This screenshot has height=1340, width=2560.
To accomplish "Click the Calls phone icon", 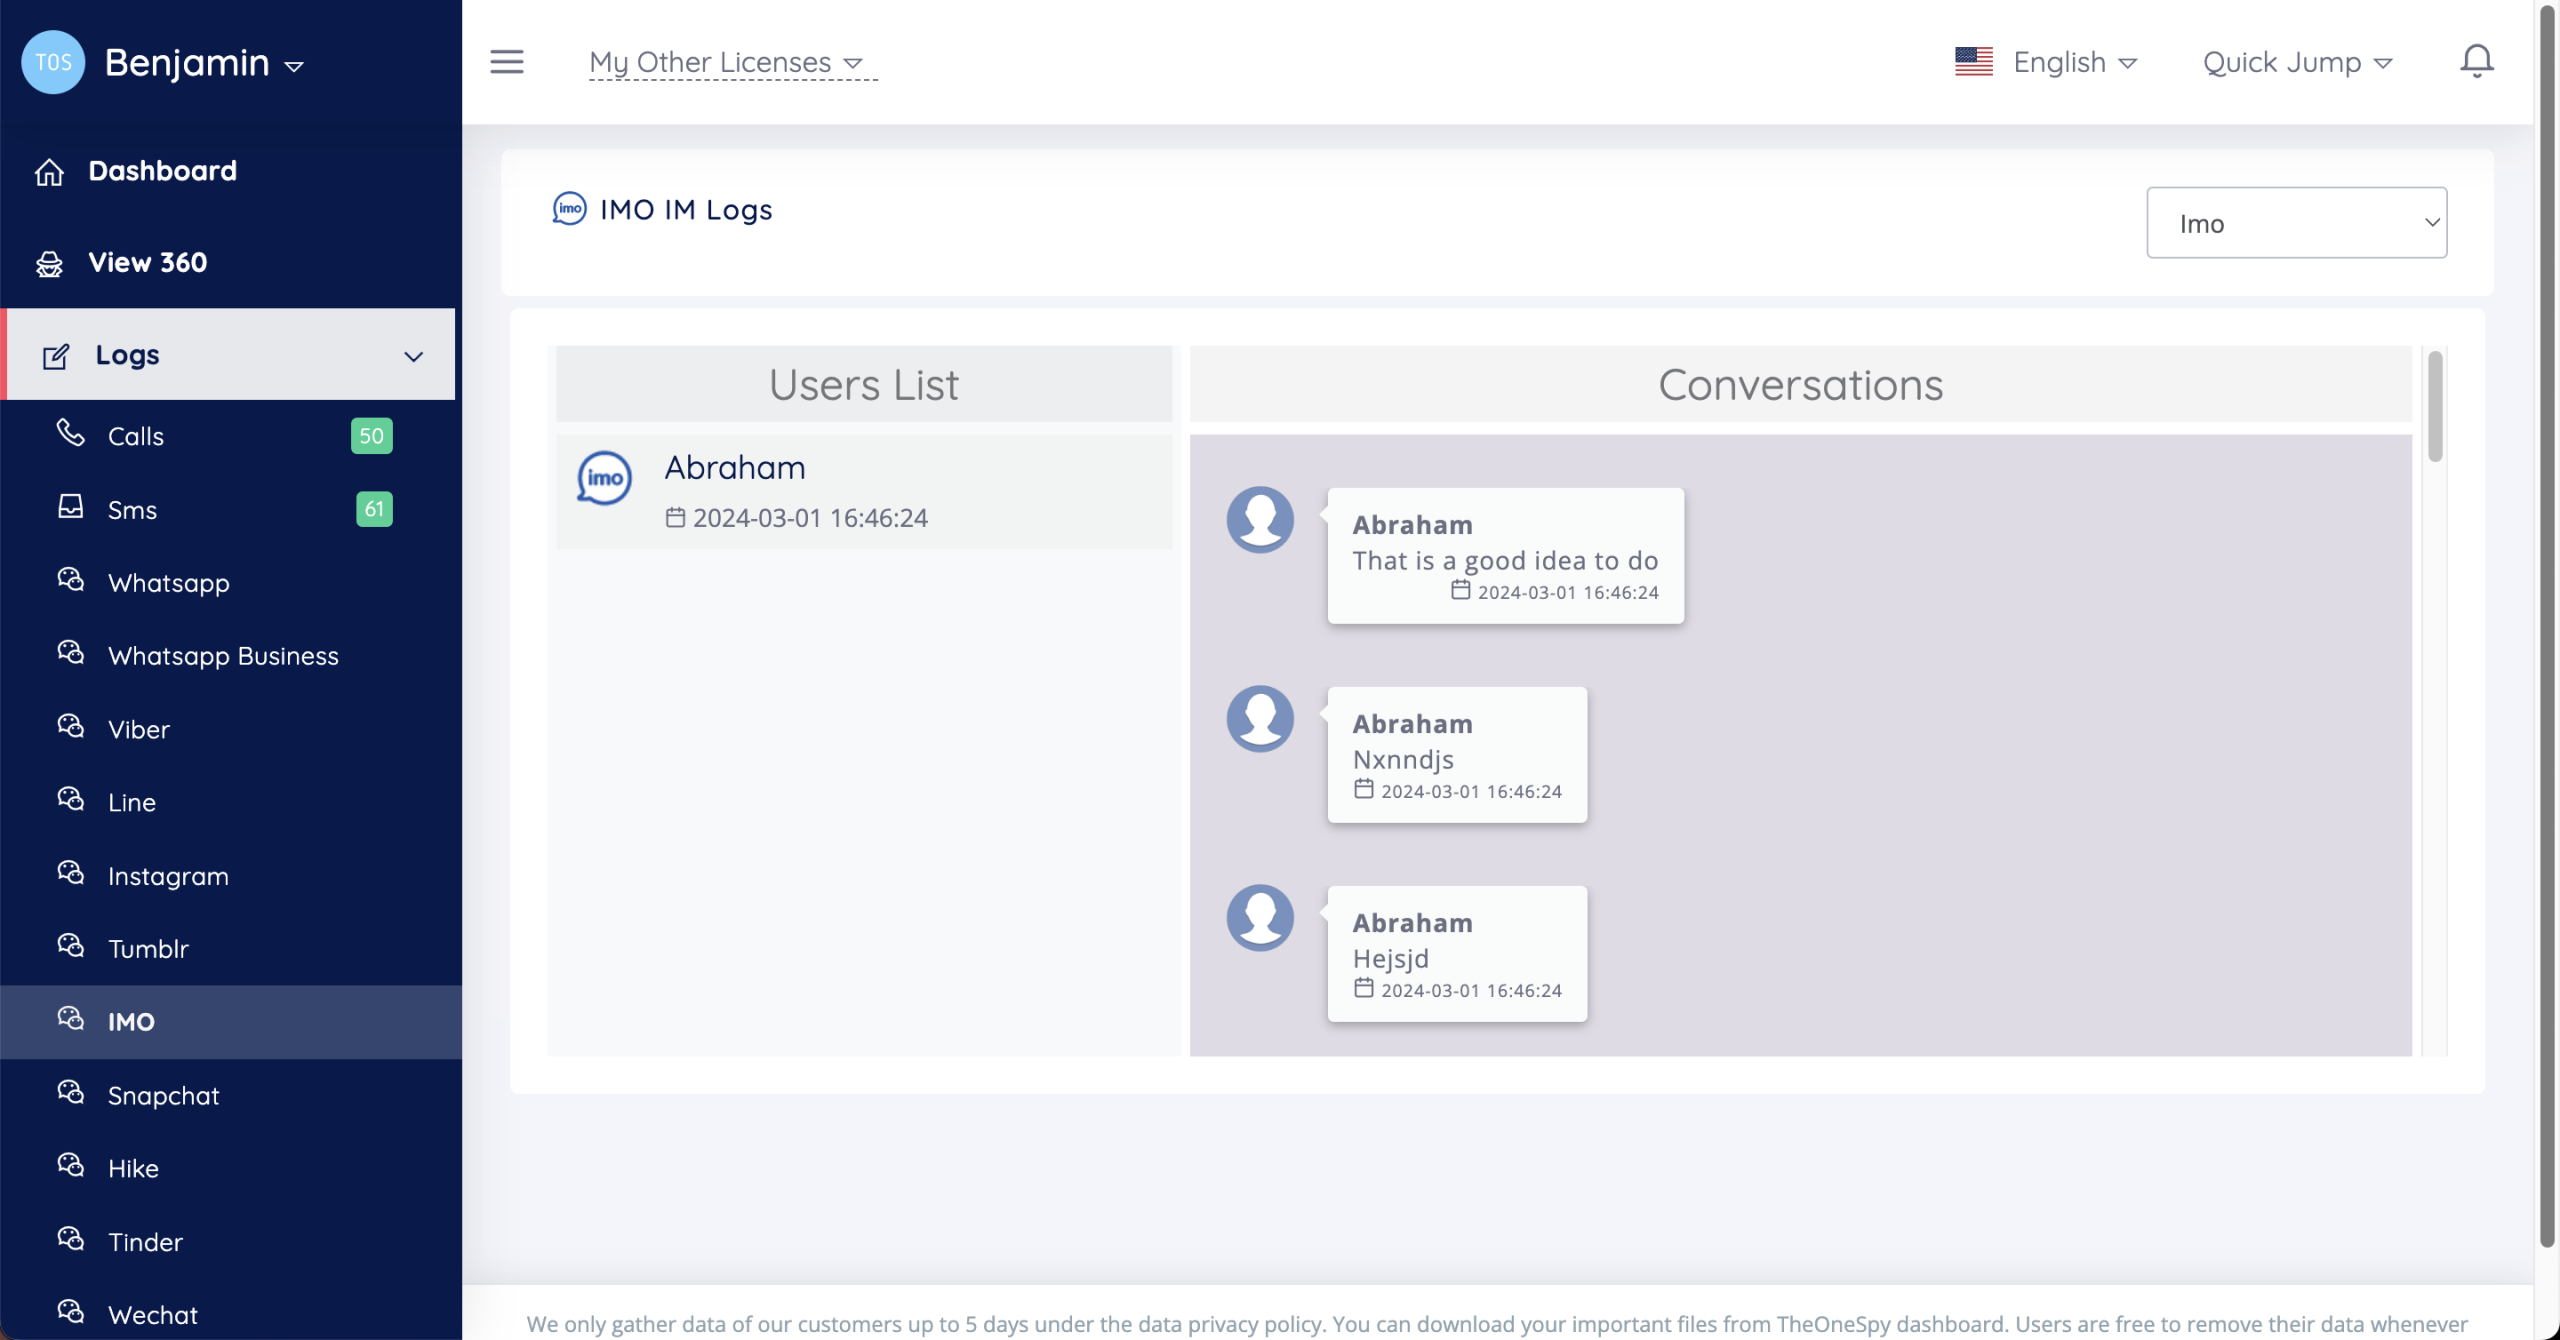I will coord(70,433).
